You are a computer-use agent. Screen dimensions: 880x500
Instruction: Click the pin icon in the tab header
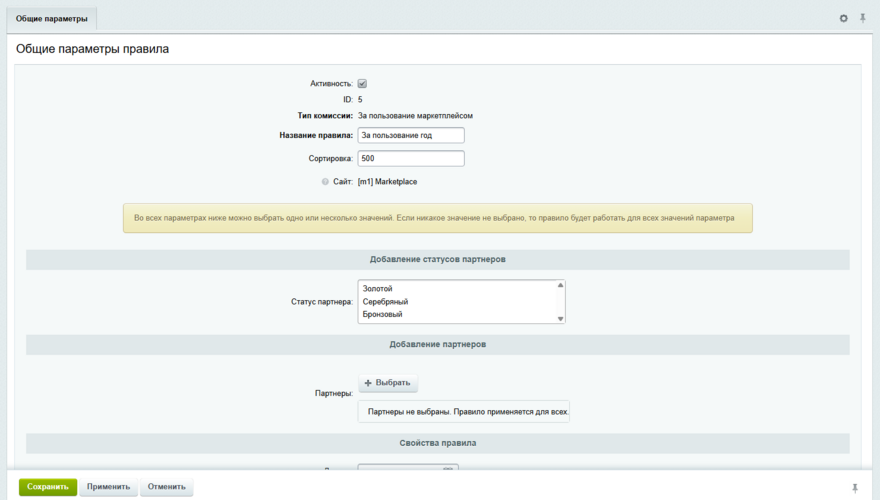pos(862,18)
